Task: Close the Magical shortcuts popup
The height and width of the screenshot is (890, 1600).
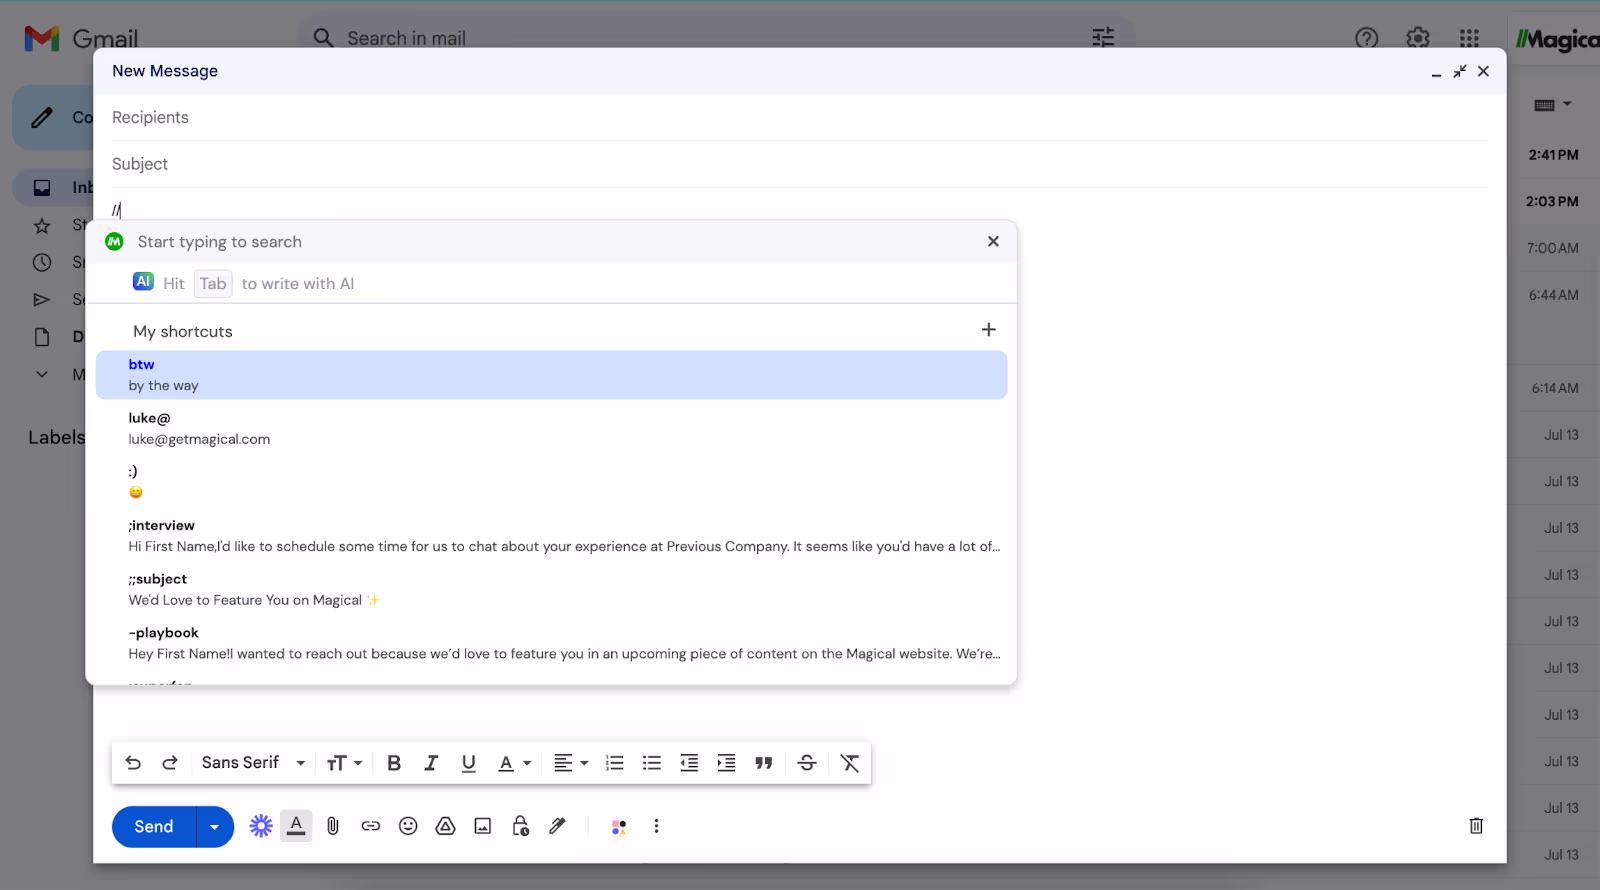Action: pyautogui.click(x=993, y=242)
